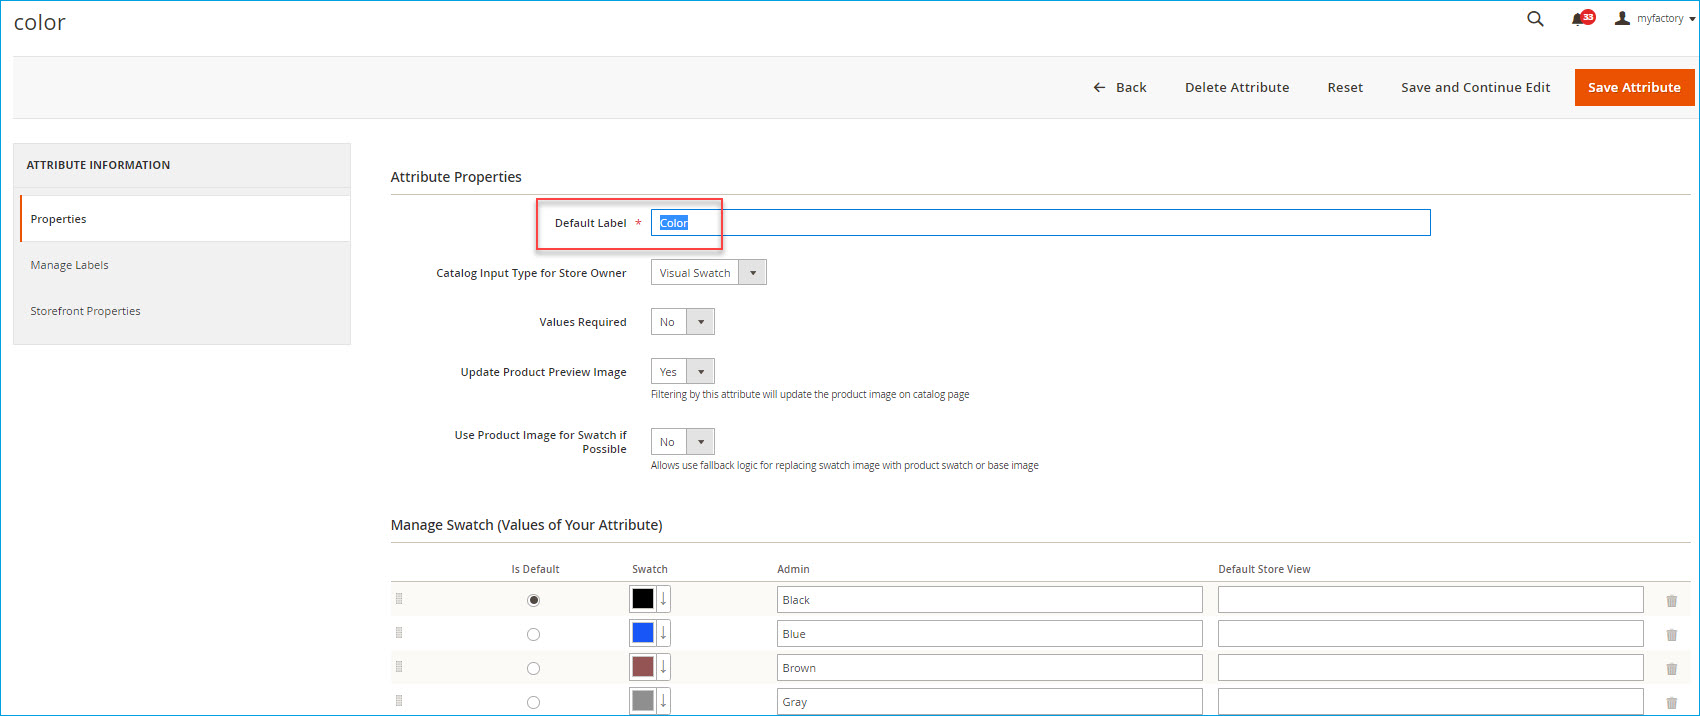The image size is (1700, 716).
Task: Pick the gray color swatch
Action: point(643,701)
